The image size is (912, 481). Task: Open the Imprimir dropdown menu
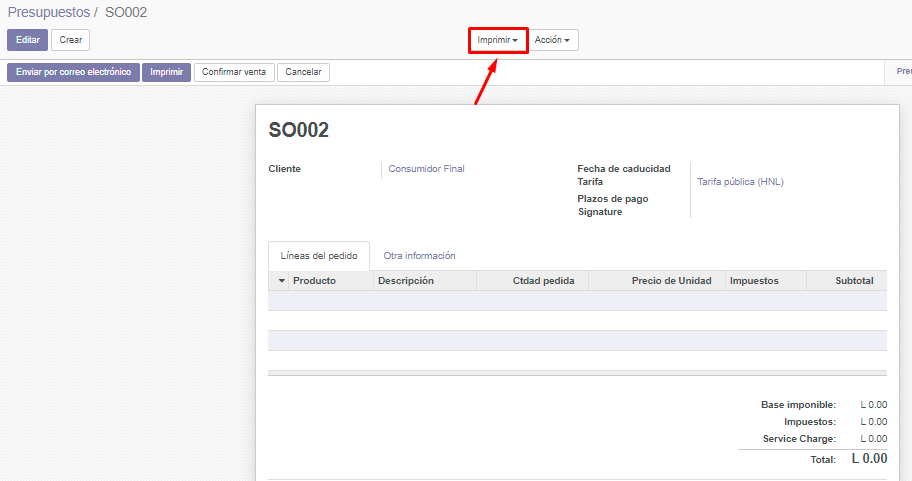coord(498,40)
